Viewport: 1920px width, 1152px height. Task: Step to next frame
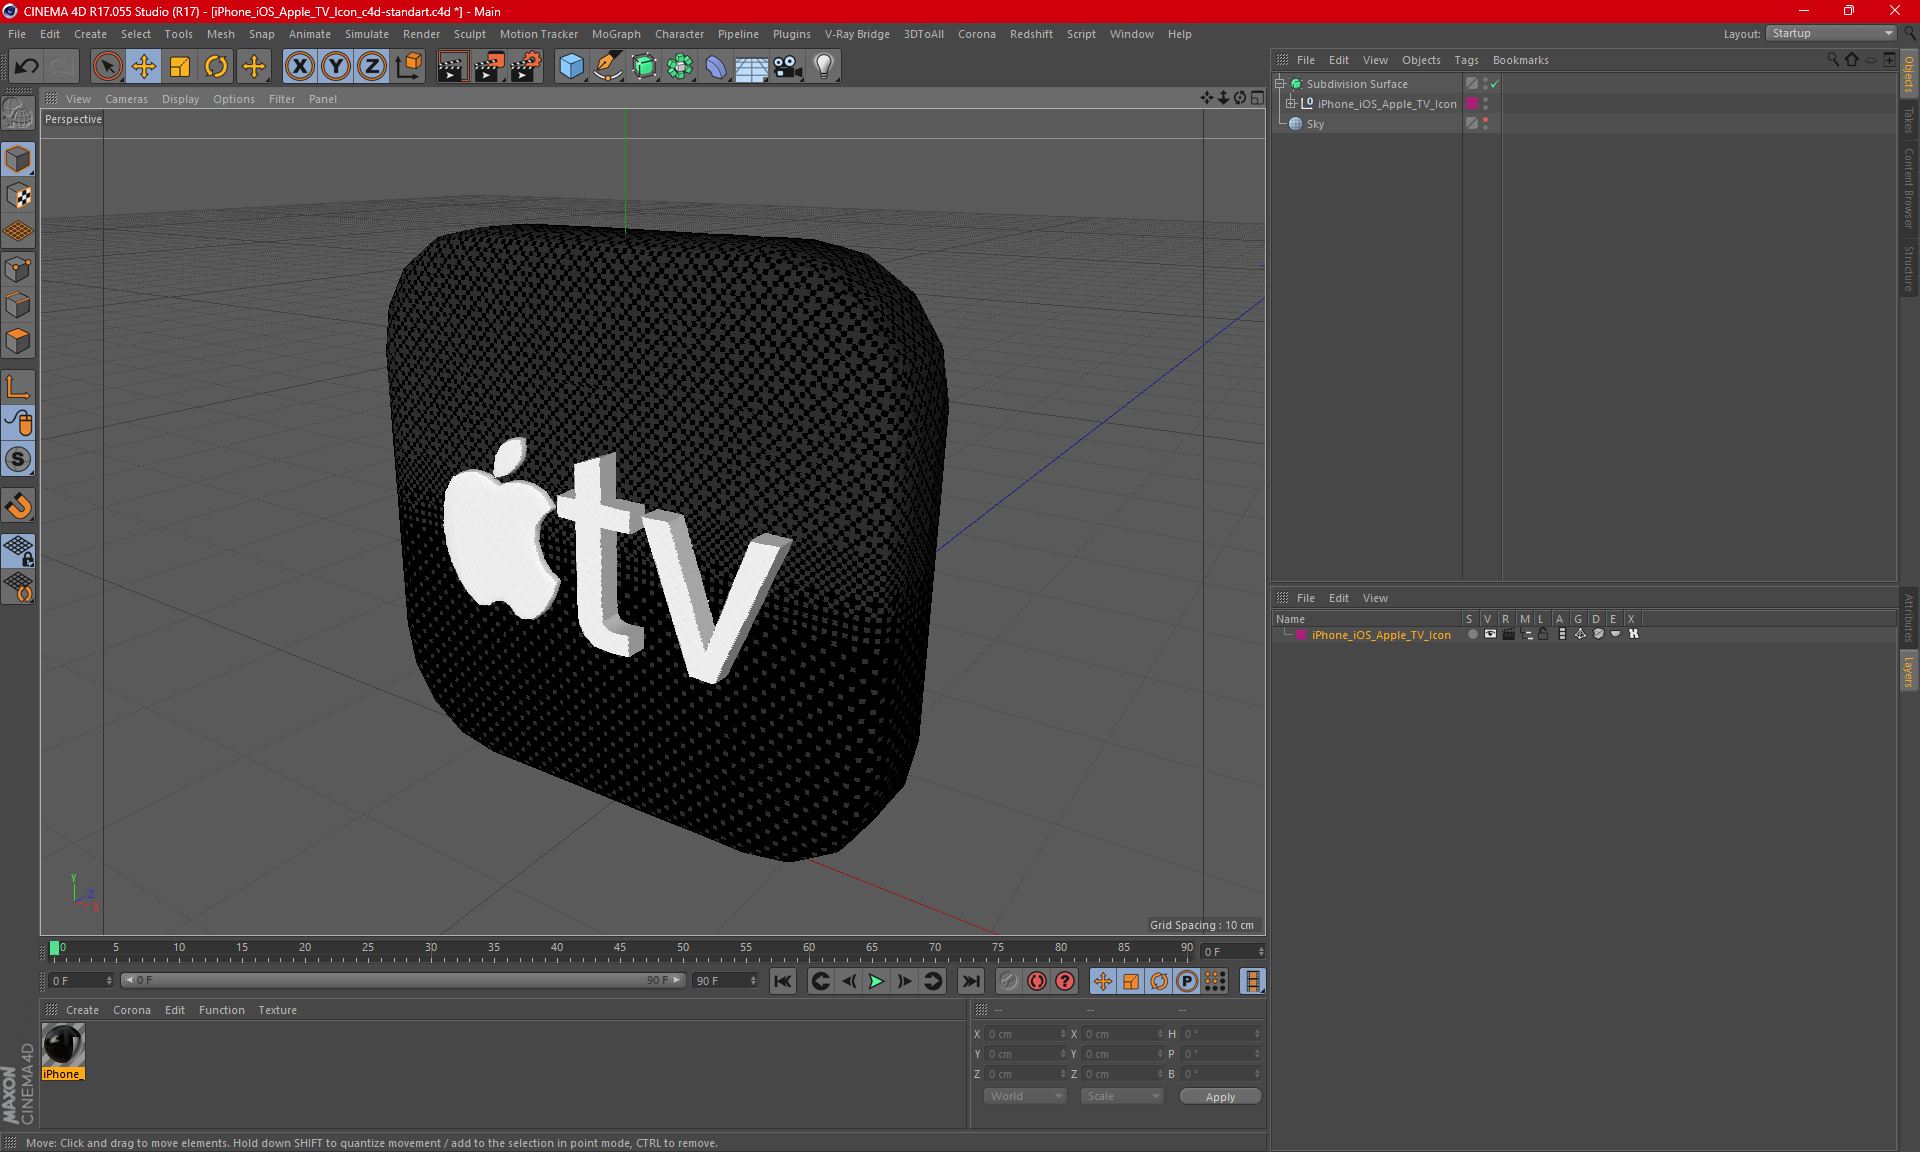(x=904, y=981)
